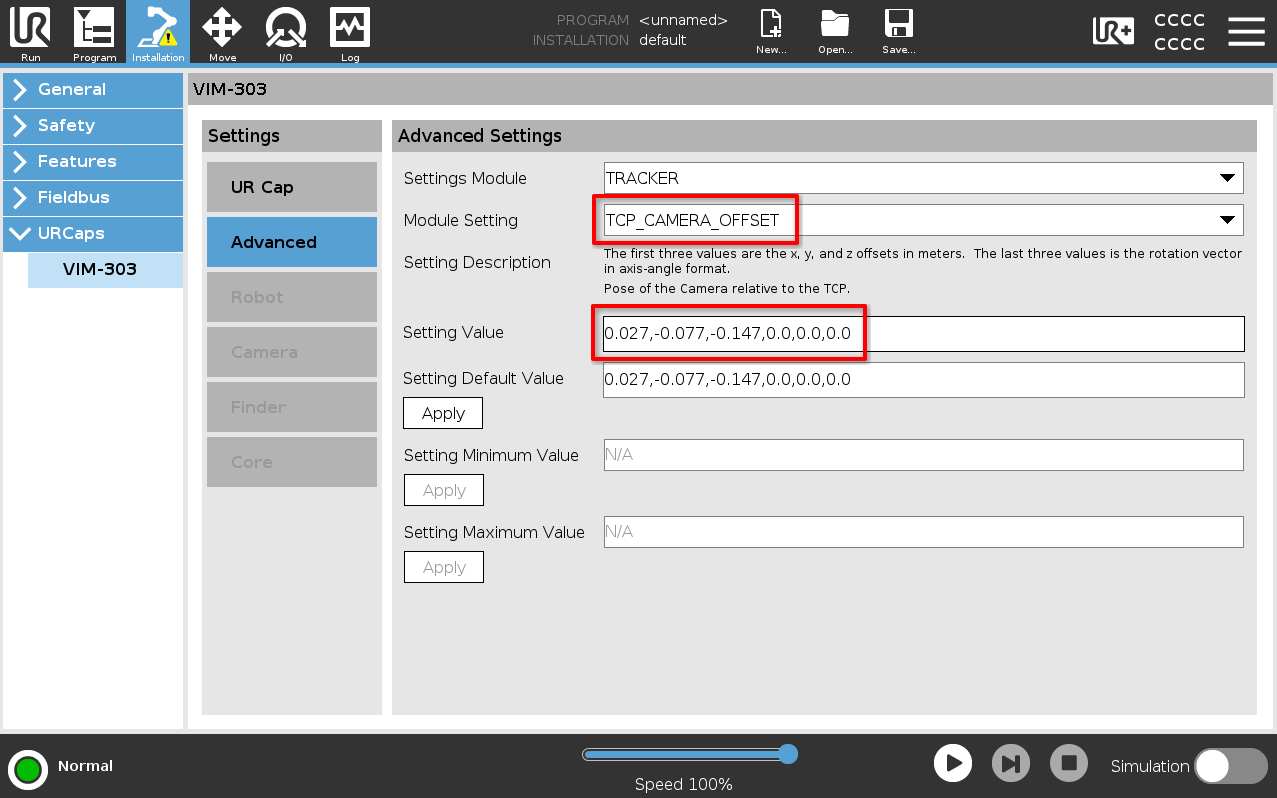Open the hamburger menu
Image resolution: width=1277 pixels, height=798 pixels.
coord(1246,32)
